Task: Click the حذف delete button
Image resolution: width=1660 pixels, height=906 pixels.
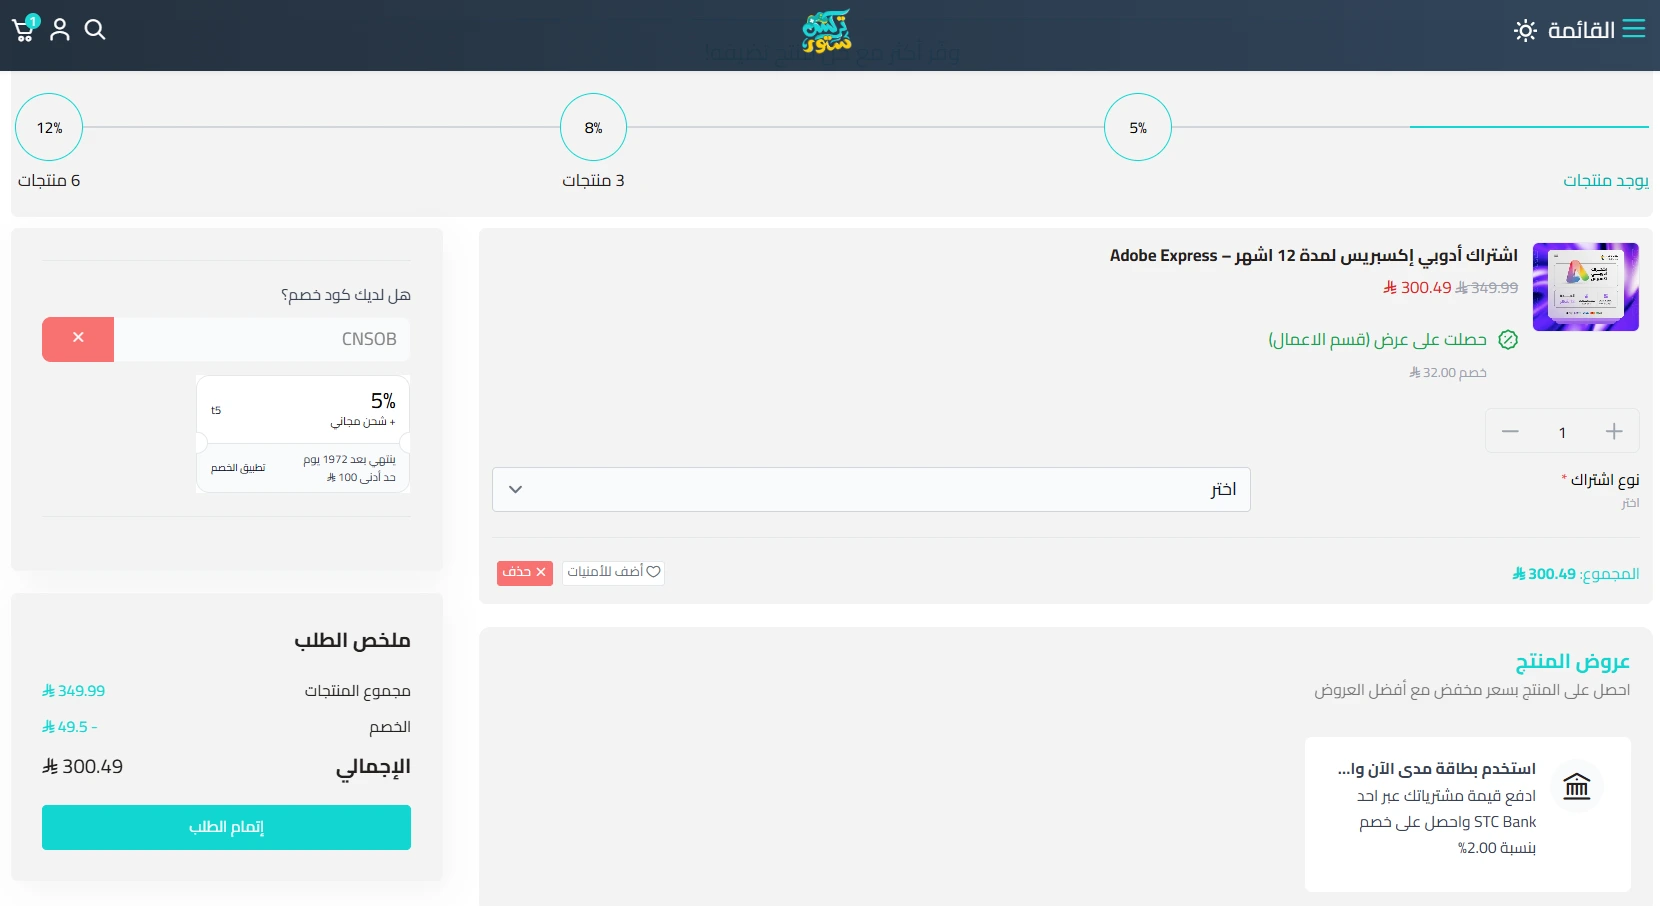Action: click(525, 572)
